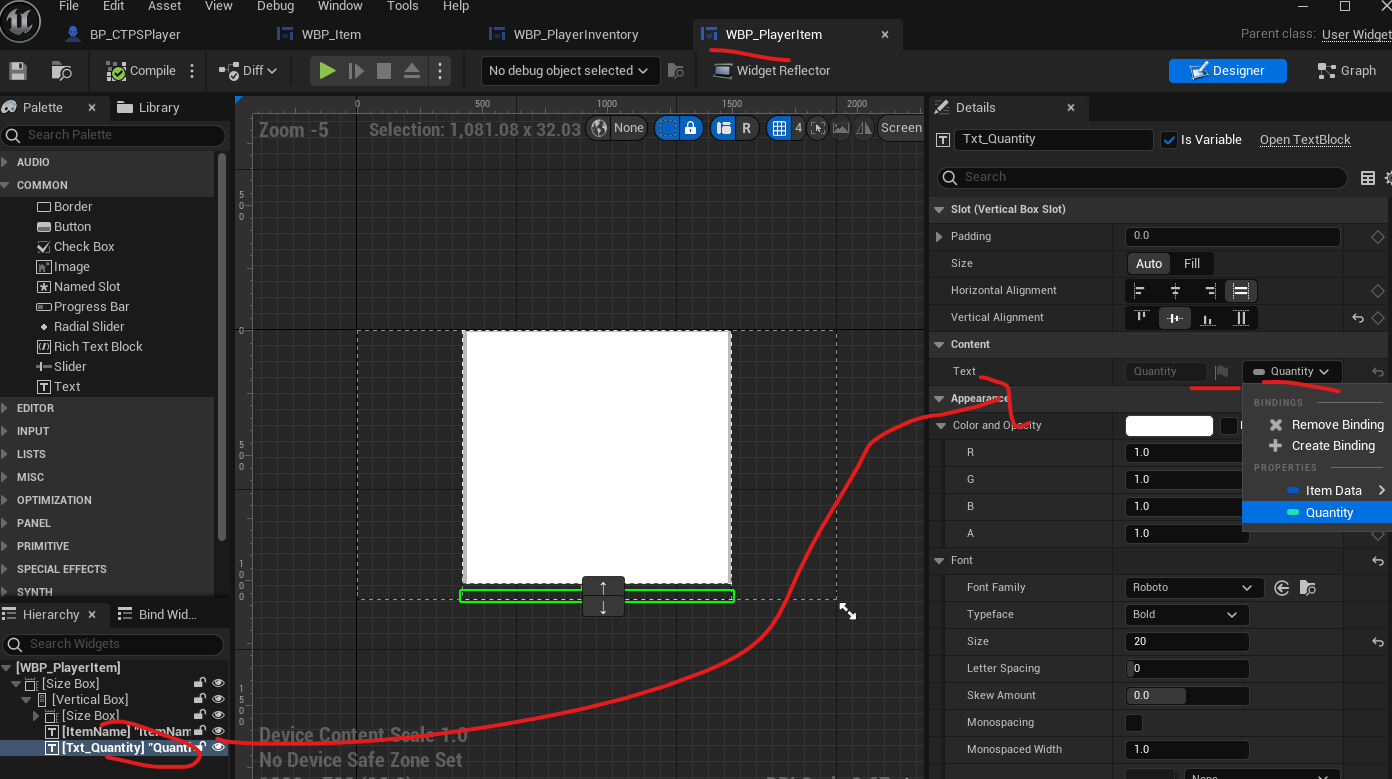
Task: Click the preview background image icon
Action: [x=841, y=128]
